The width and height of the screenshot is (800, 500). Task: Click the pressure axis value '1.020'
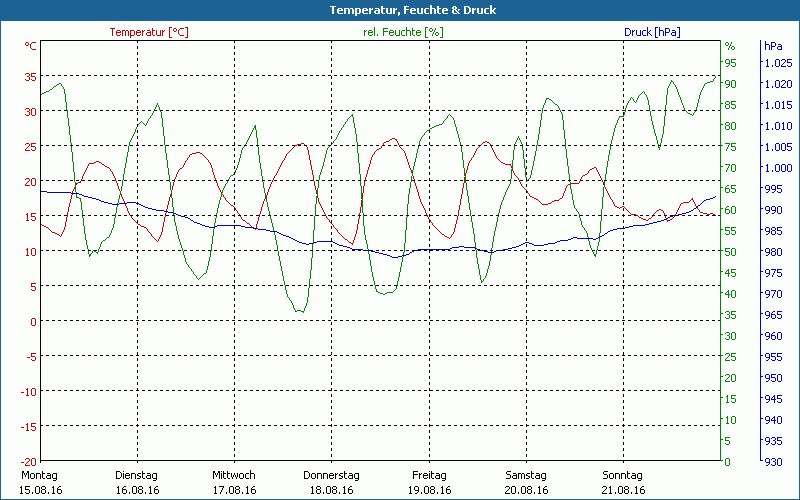pos(778,84)
